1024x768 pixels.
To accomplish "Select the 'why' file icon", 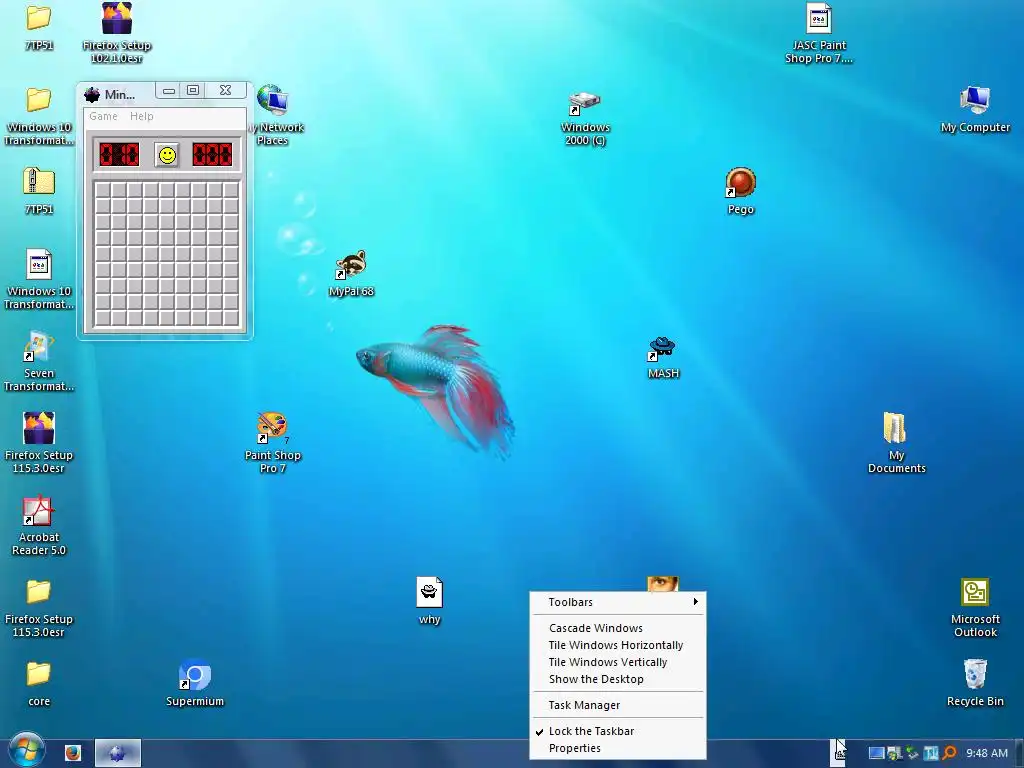I will point(429,593).
